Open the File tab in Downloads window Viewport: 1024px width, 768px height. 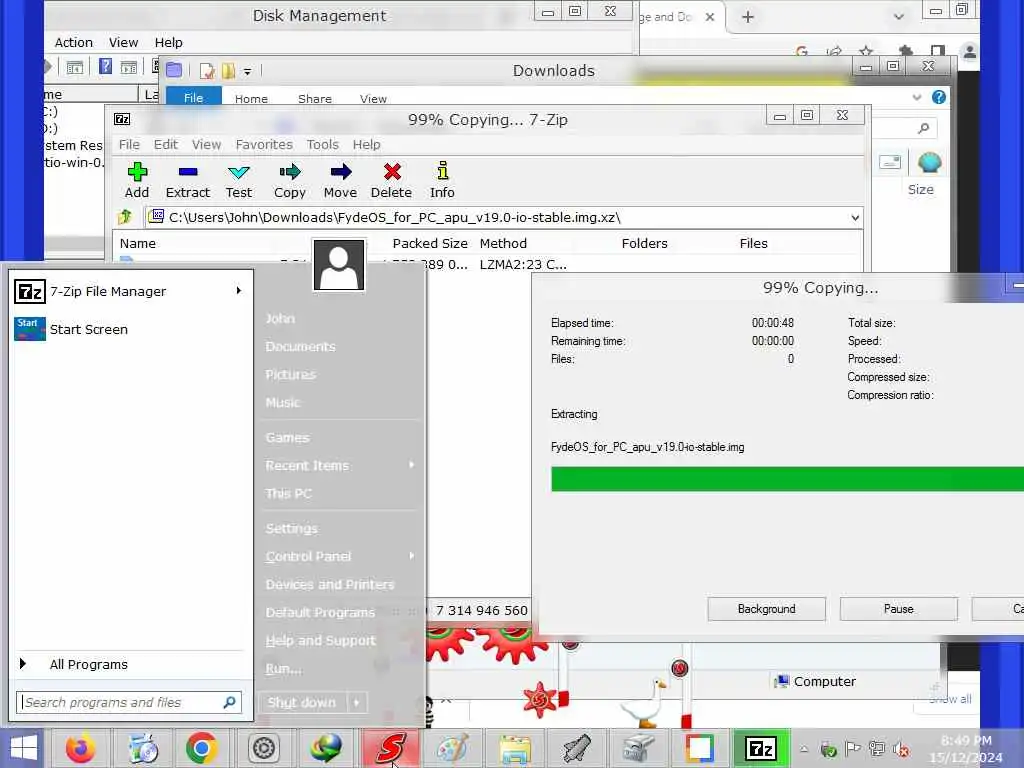pos(193,97)
